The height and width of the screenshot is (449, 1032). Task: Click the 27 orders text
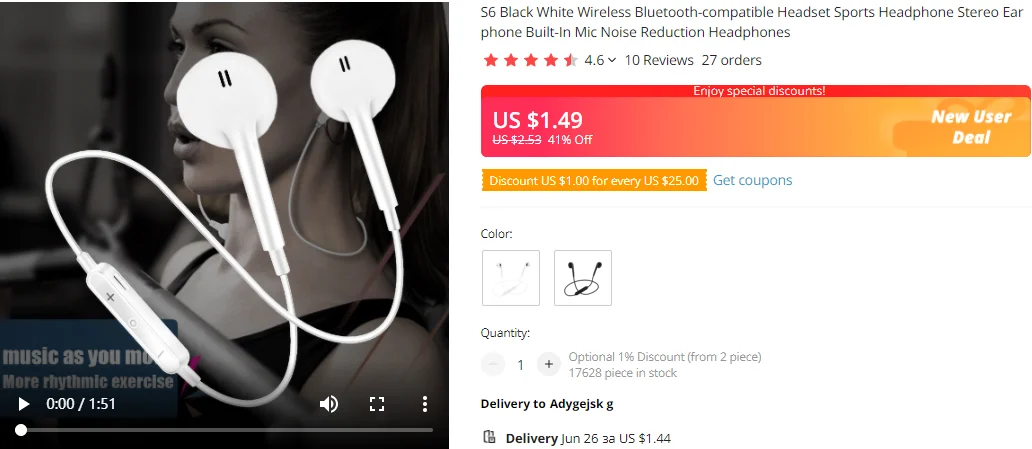731,60
